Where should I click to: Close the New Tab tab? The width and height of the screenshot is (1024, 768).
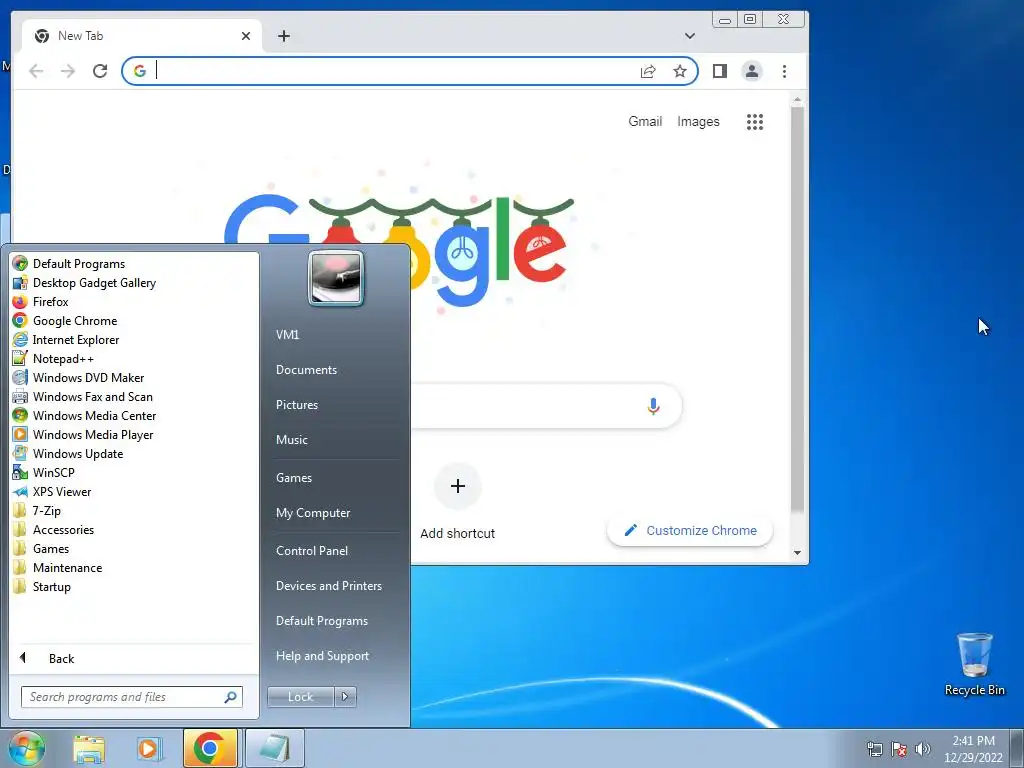tap(246, 36)
